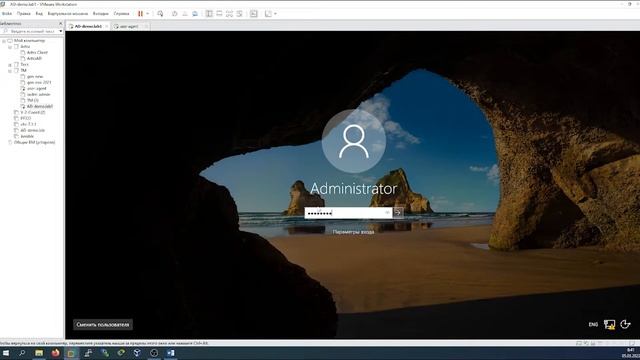The height and width of the screenshot is (360, 640).
Task: Collapse the Astra folder in the library
Action: 10,47
